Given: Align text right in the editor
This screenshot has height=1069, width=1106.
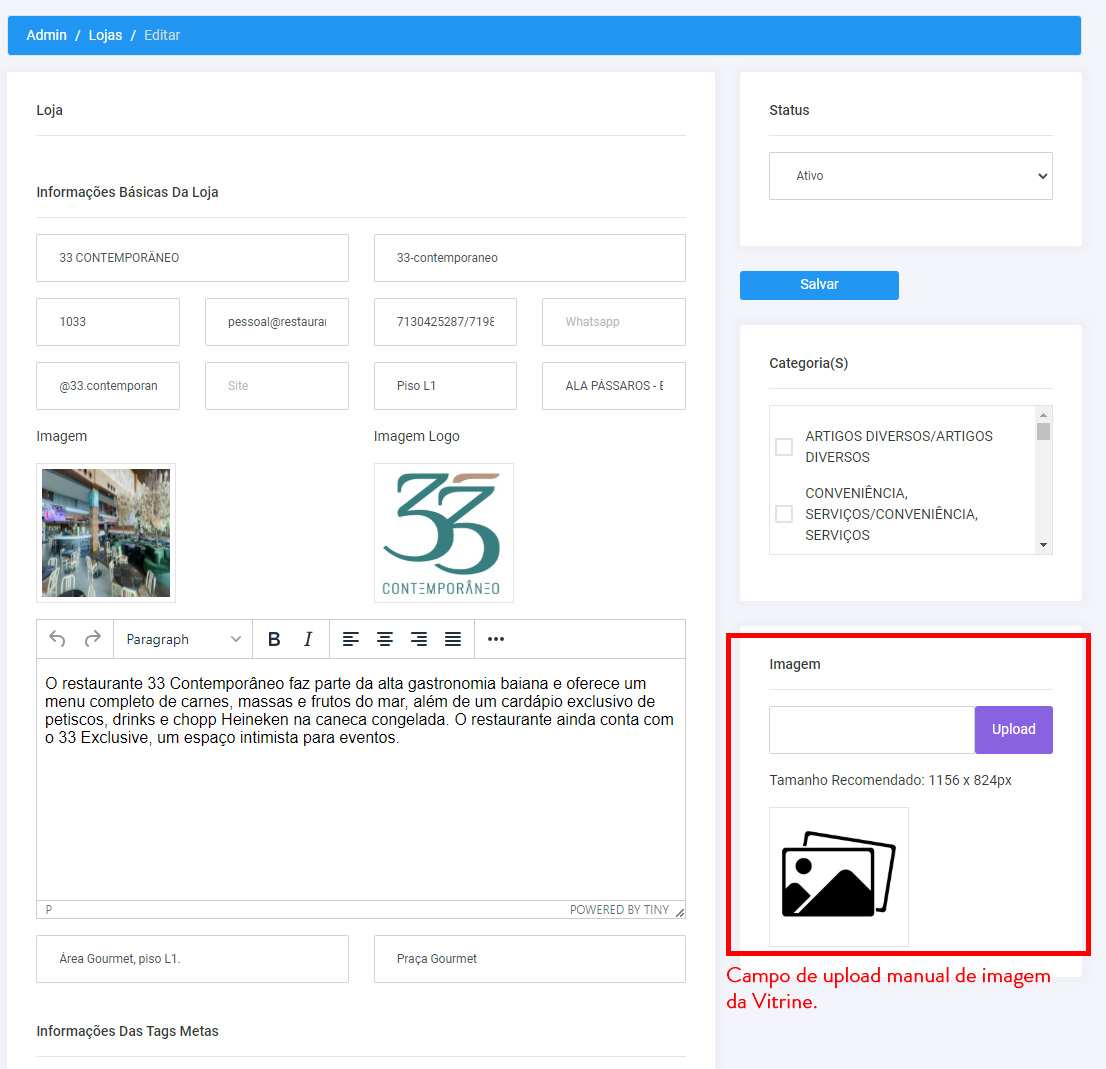Looking at the screenshot, I should point(419,640).
